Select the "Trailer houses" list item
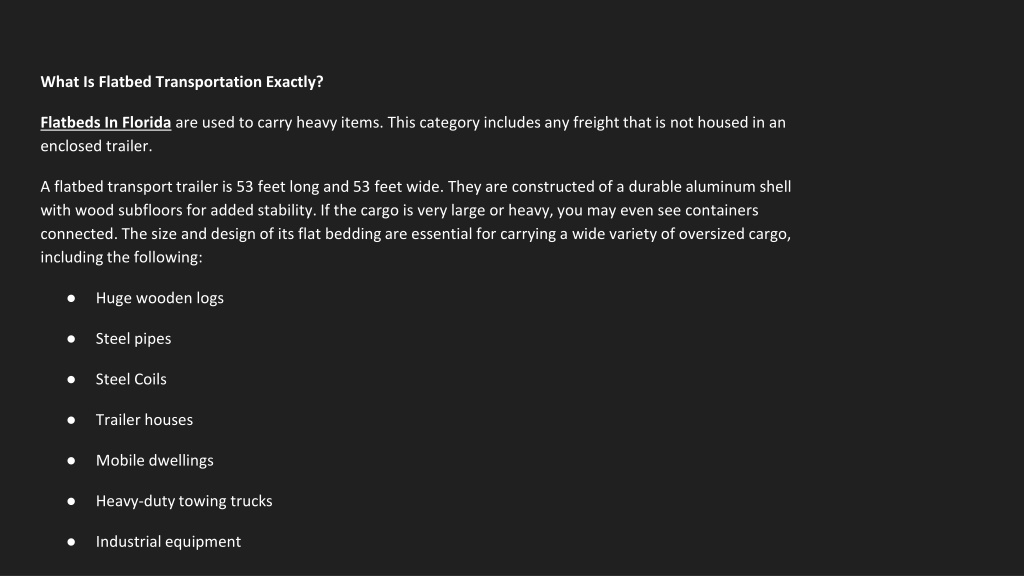 pyautogui.click(x=144, y=420)
